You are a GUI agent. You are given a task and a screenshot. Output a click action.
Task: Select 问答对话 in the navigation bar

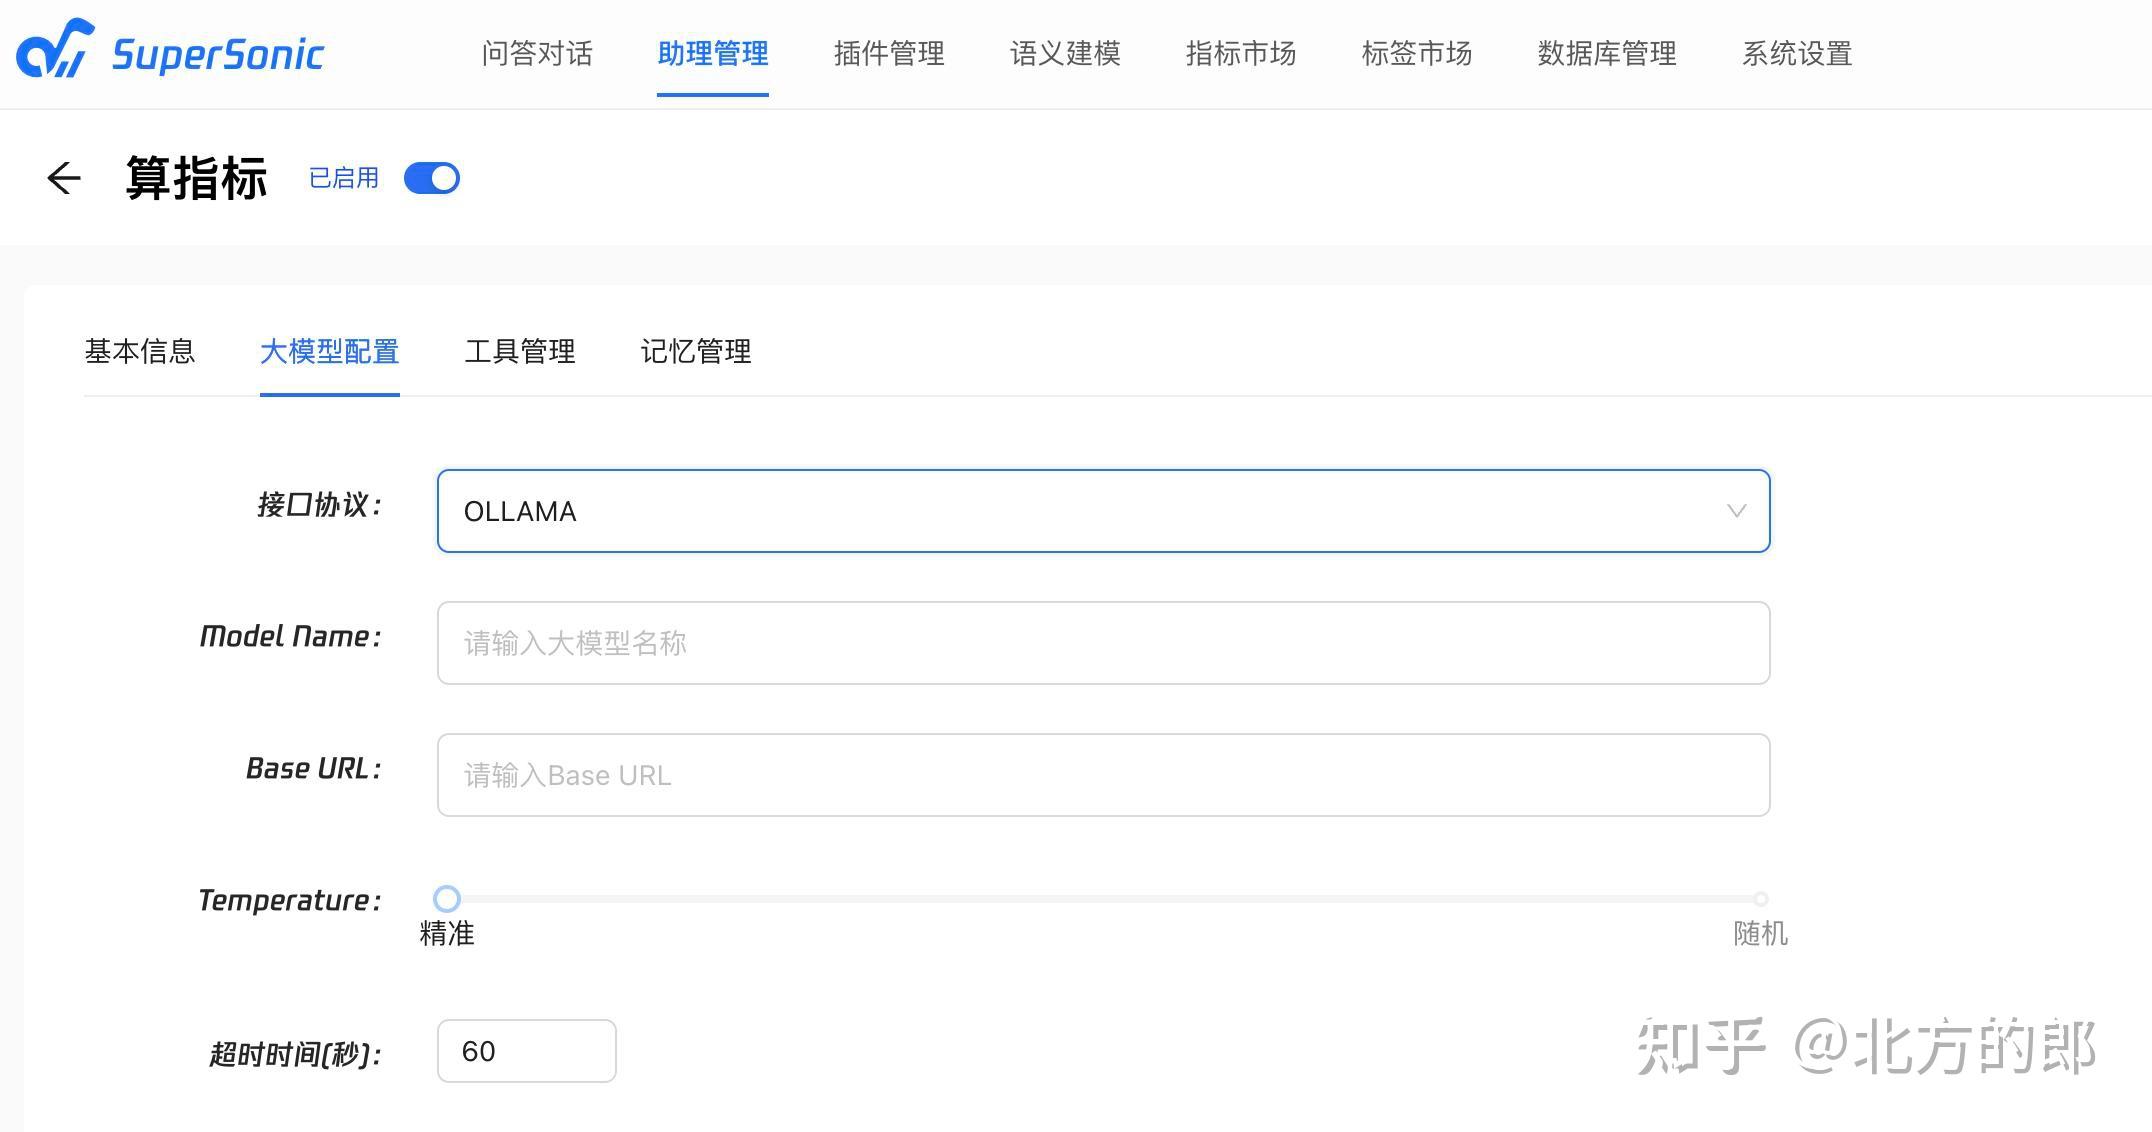click(536, 54)
